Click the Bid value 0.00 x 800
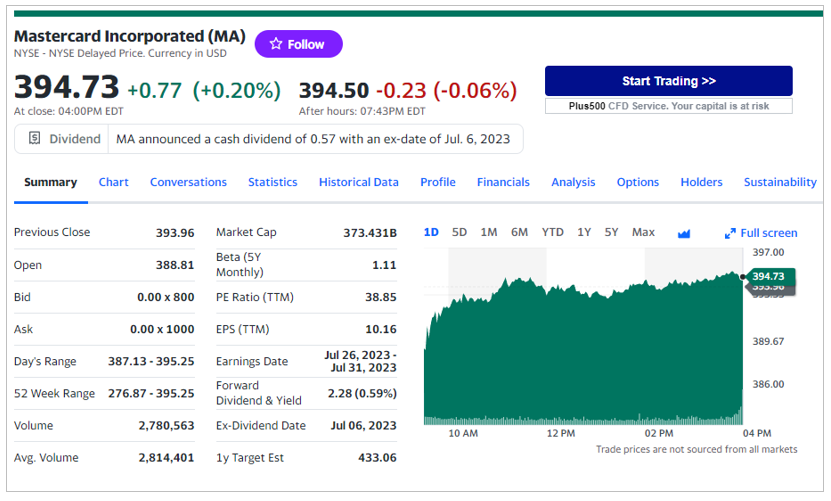The width and height of the screenshot is (831, 501). 165,297
